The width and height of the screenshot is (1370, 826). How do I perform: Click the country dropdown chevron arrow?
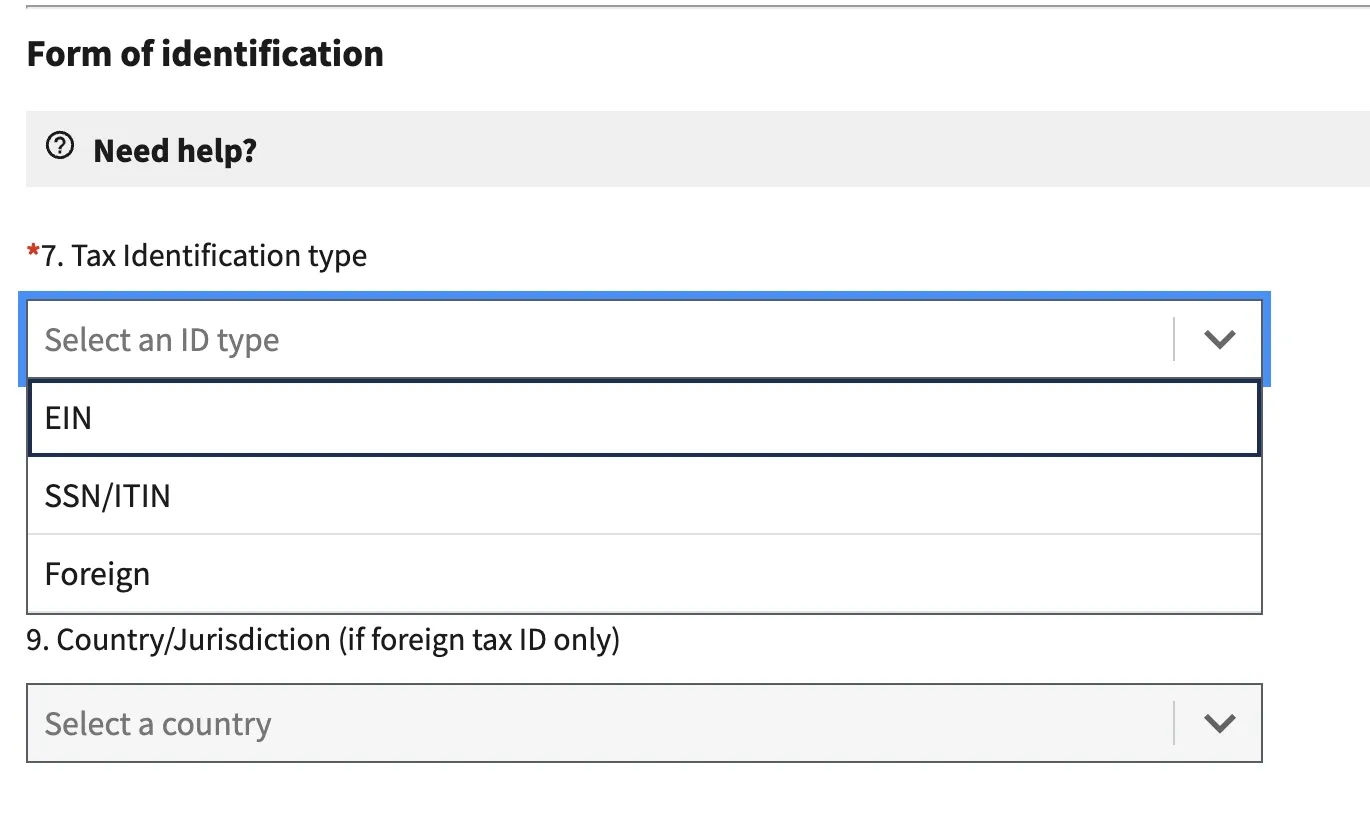point(1219,723)
